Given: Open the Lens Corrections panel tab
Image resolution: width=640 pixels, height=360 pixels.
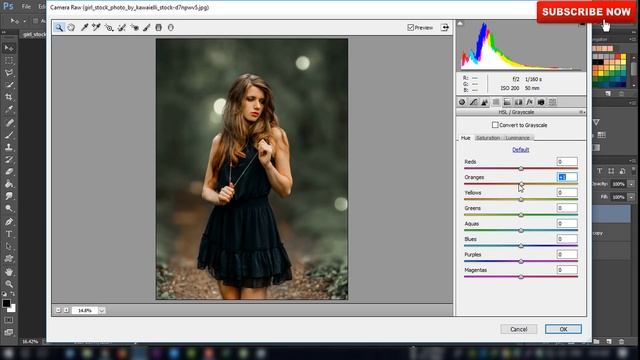Looking at the screenshot, I should point(518,102).
